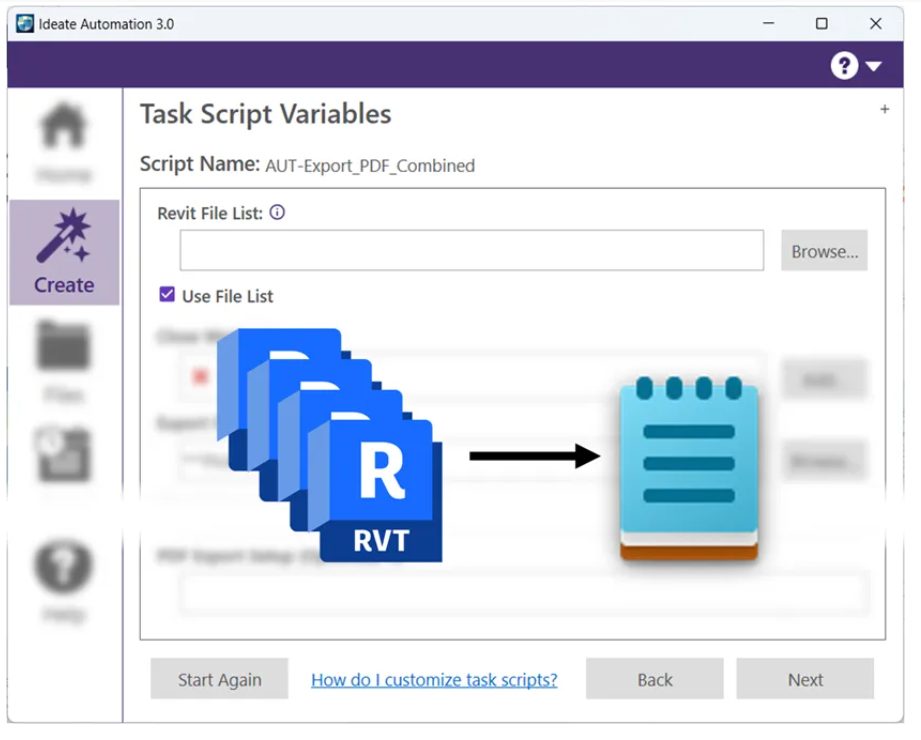Minimize the Ideate Automation window

point(768,23)
